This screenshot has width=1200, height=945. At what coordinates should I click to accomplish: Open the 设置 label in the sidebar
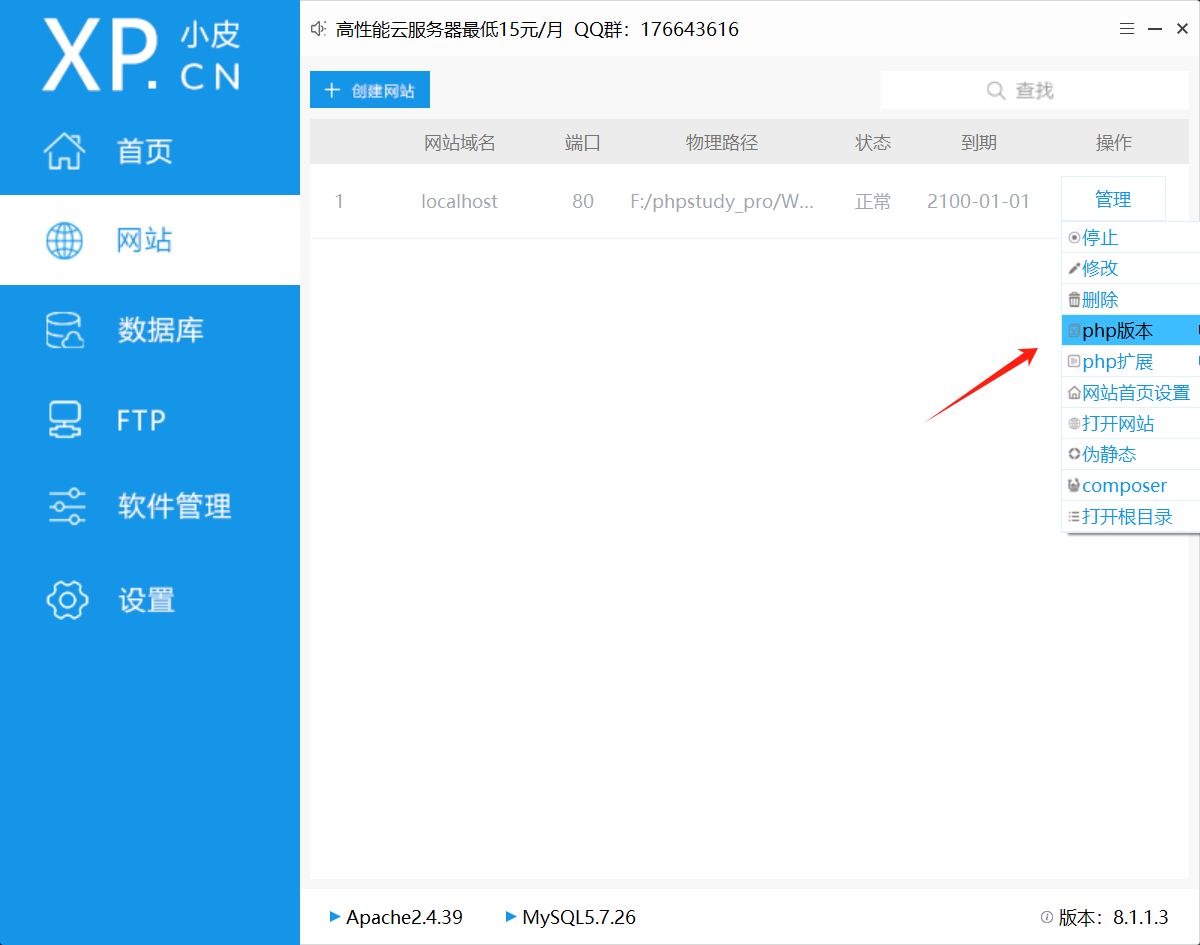click(x=146, y=600)
